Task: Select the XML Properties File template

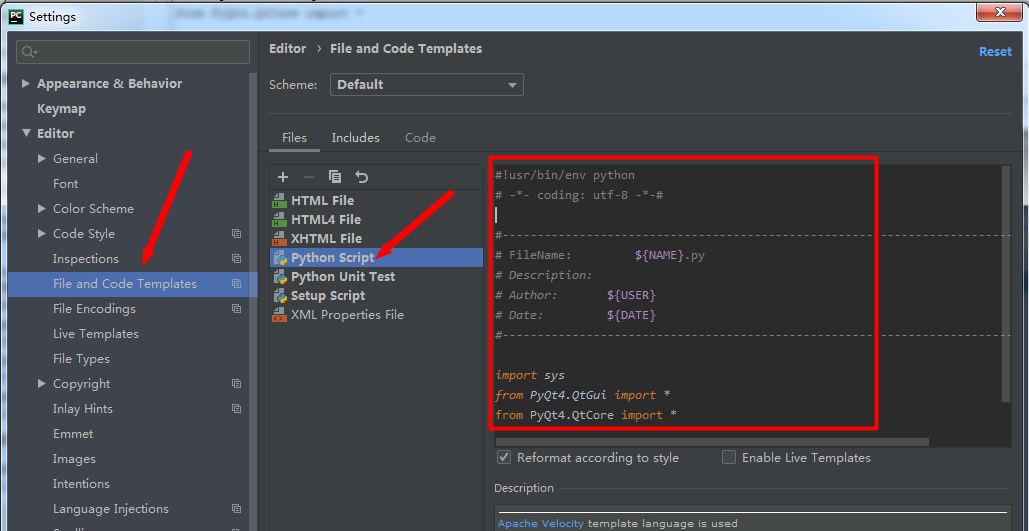Action: click(x=346, y=315)
